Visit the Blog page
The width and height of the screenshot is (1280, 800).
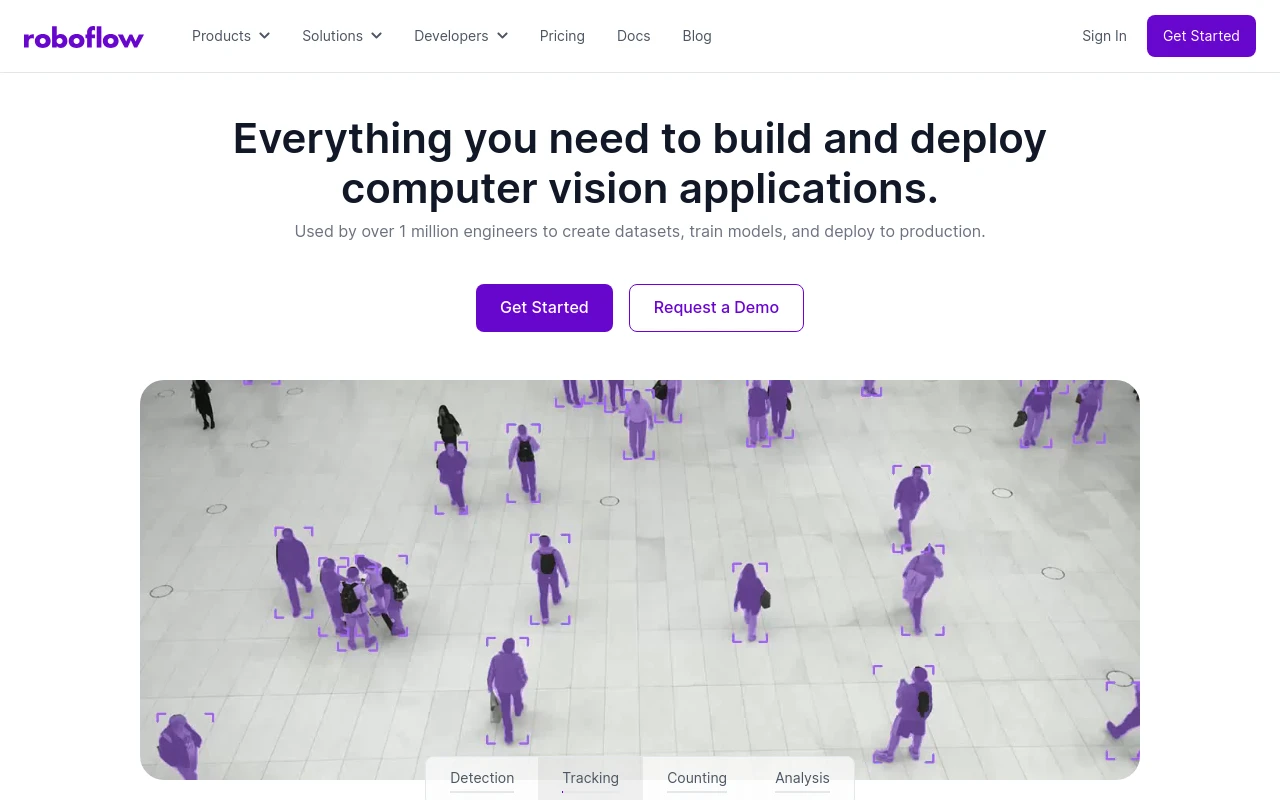coord(697,36)
